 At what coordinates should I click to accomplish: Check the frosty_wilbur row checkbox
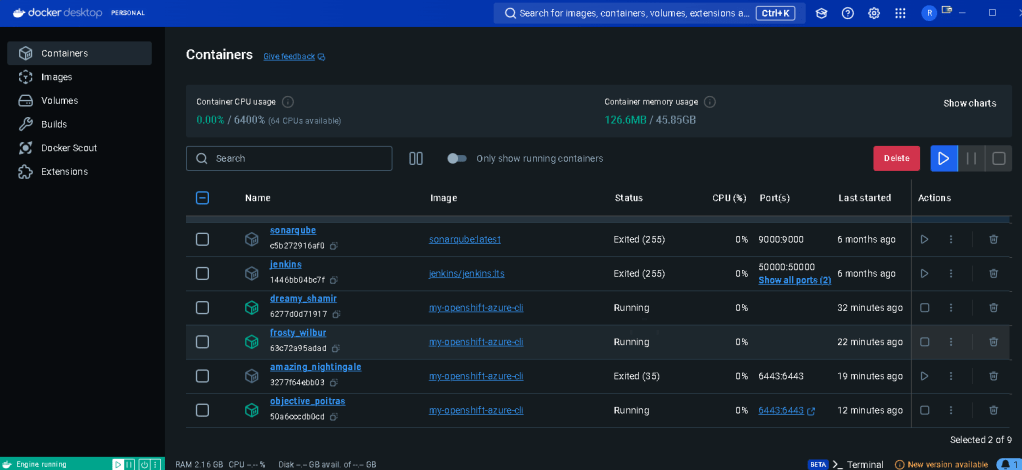tap(202, 342)
